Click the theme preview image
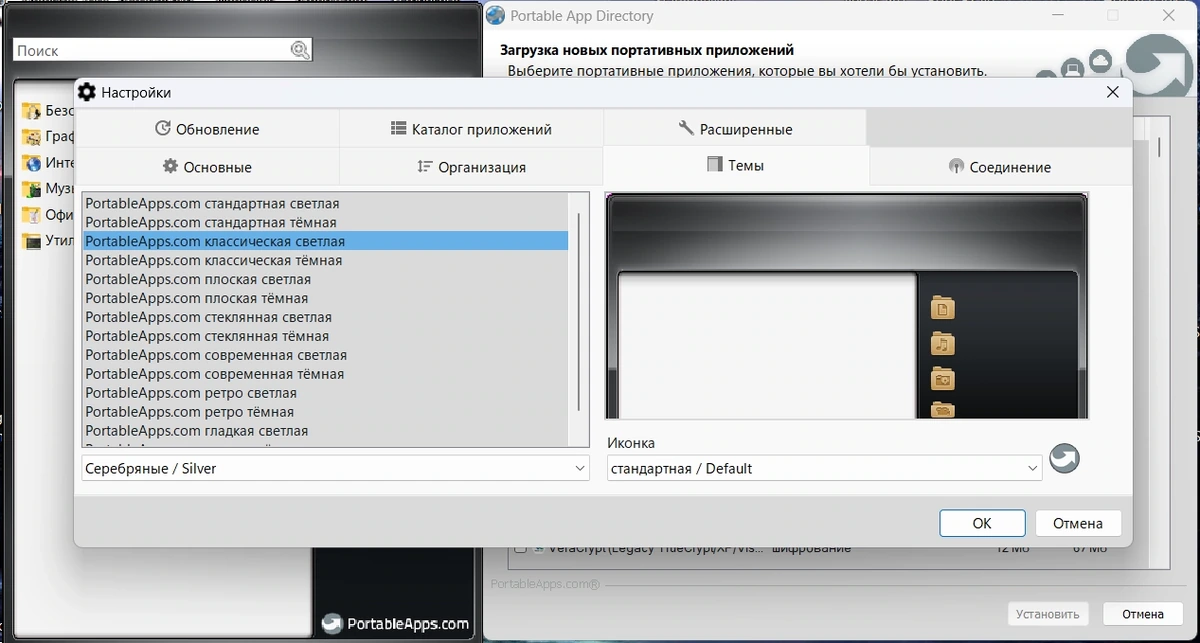 point(847,305)
